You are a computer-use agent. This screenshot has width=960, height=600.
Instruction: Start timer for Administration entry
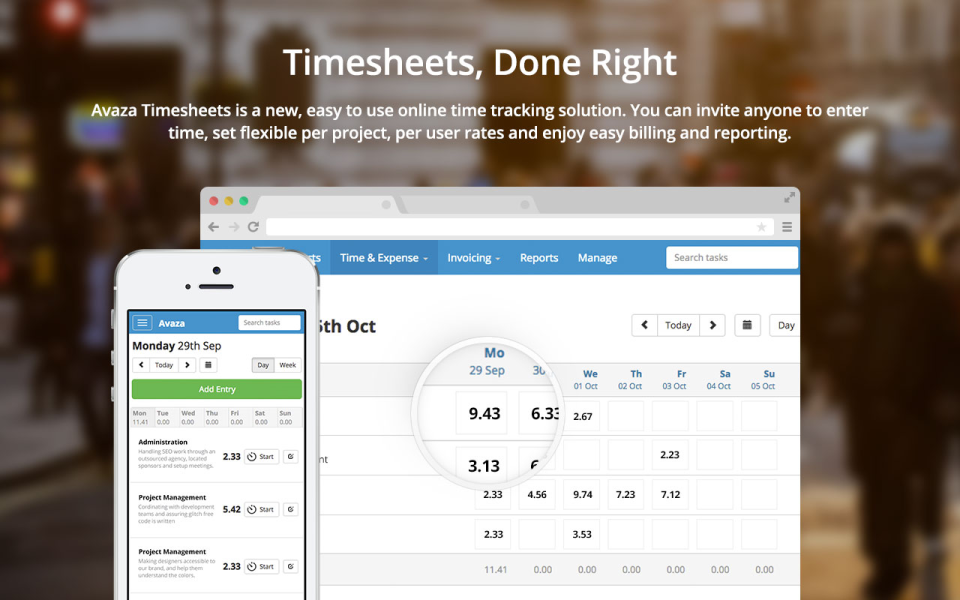[x=261, y=457]
